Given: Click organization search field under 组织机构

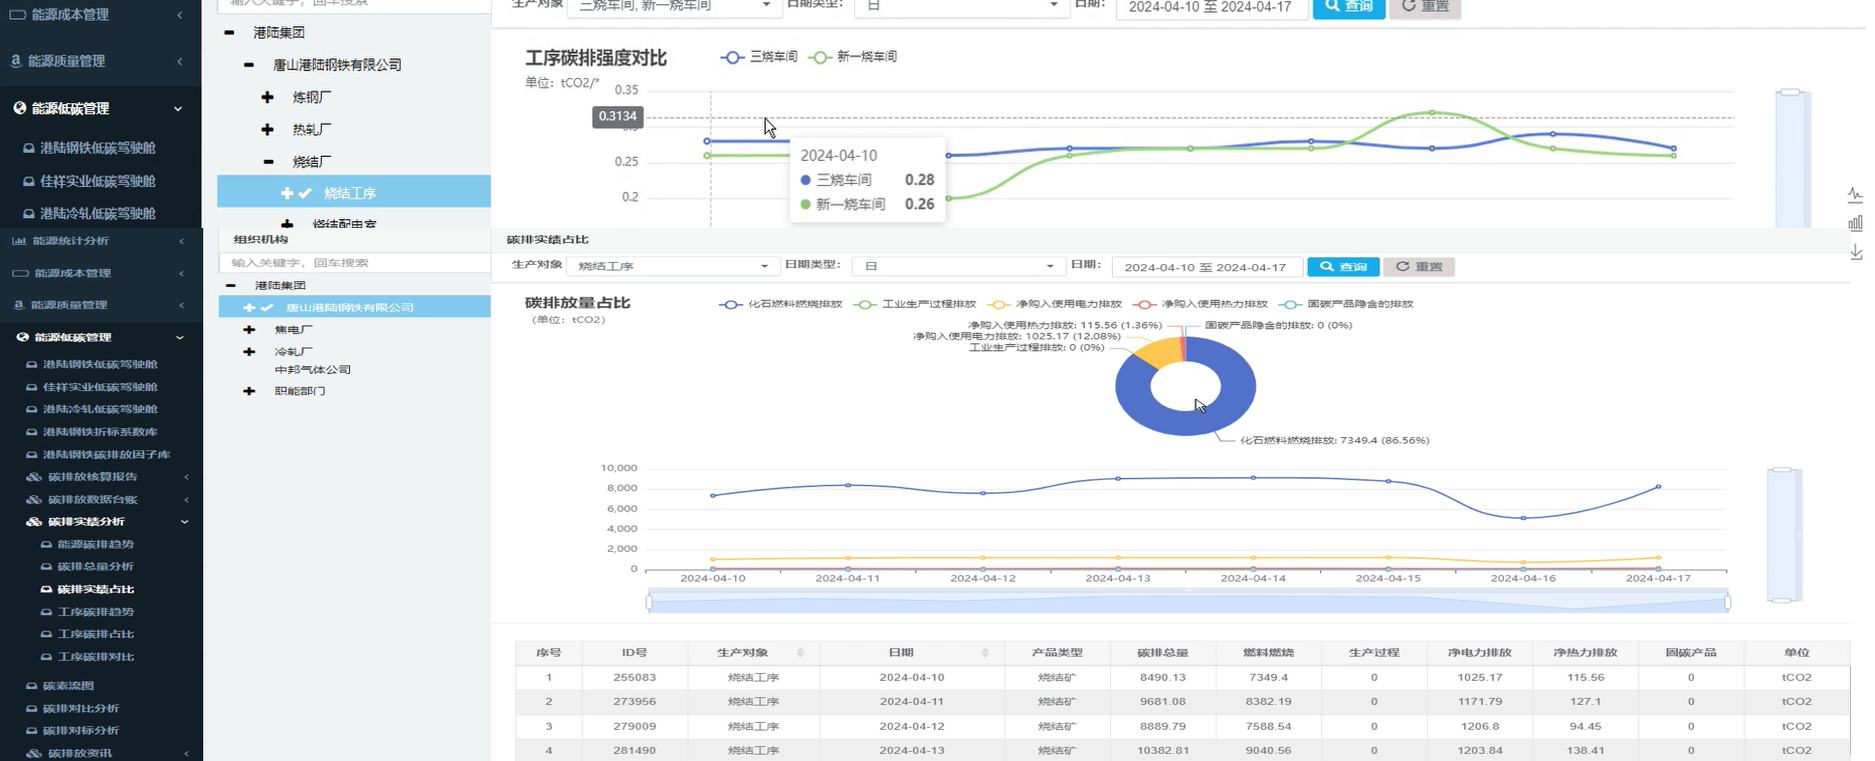Looking at the screenshot, I should (x=356, y=263).
